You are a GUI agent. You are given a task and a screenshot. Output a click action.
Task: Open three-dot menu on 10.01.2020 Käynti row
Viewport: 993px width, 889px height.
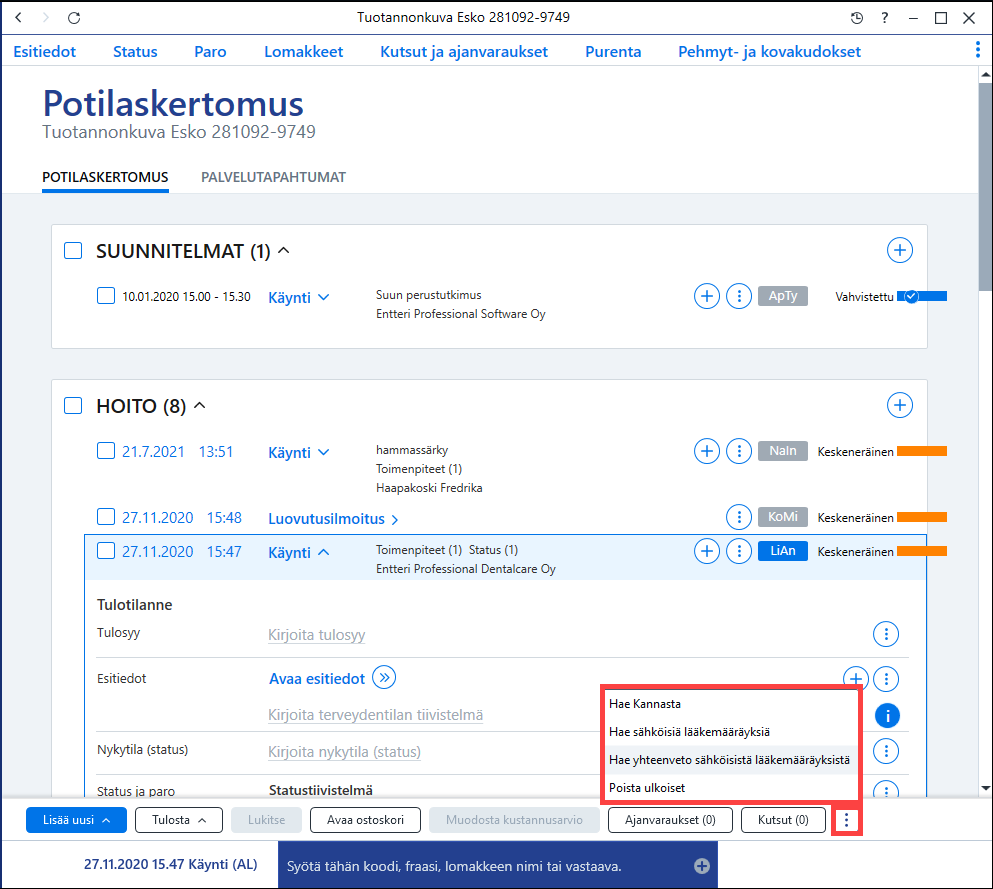(738, 296)
